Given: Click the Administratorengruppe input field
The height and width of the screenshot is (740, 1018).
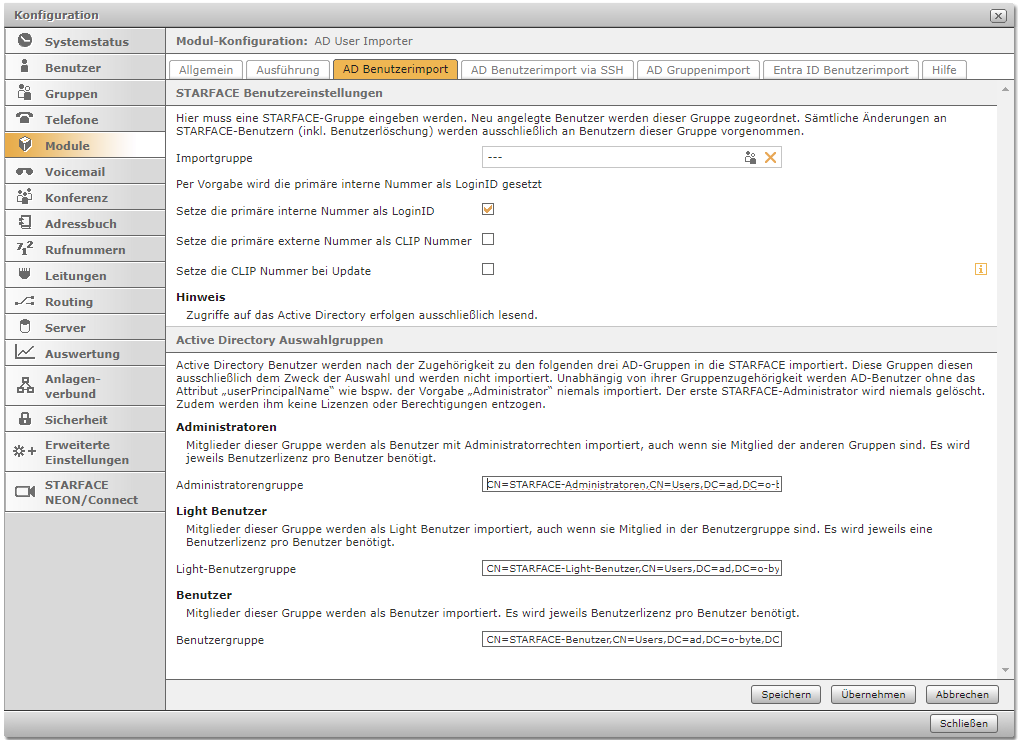Looking at the screenshot, I should [632, 484].
